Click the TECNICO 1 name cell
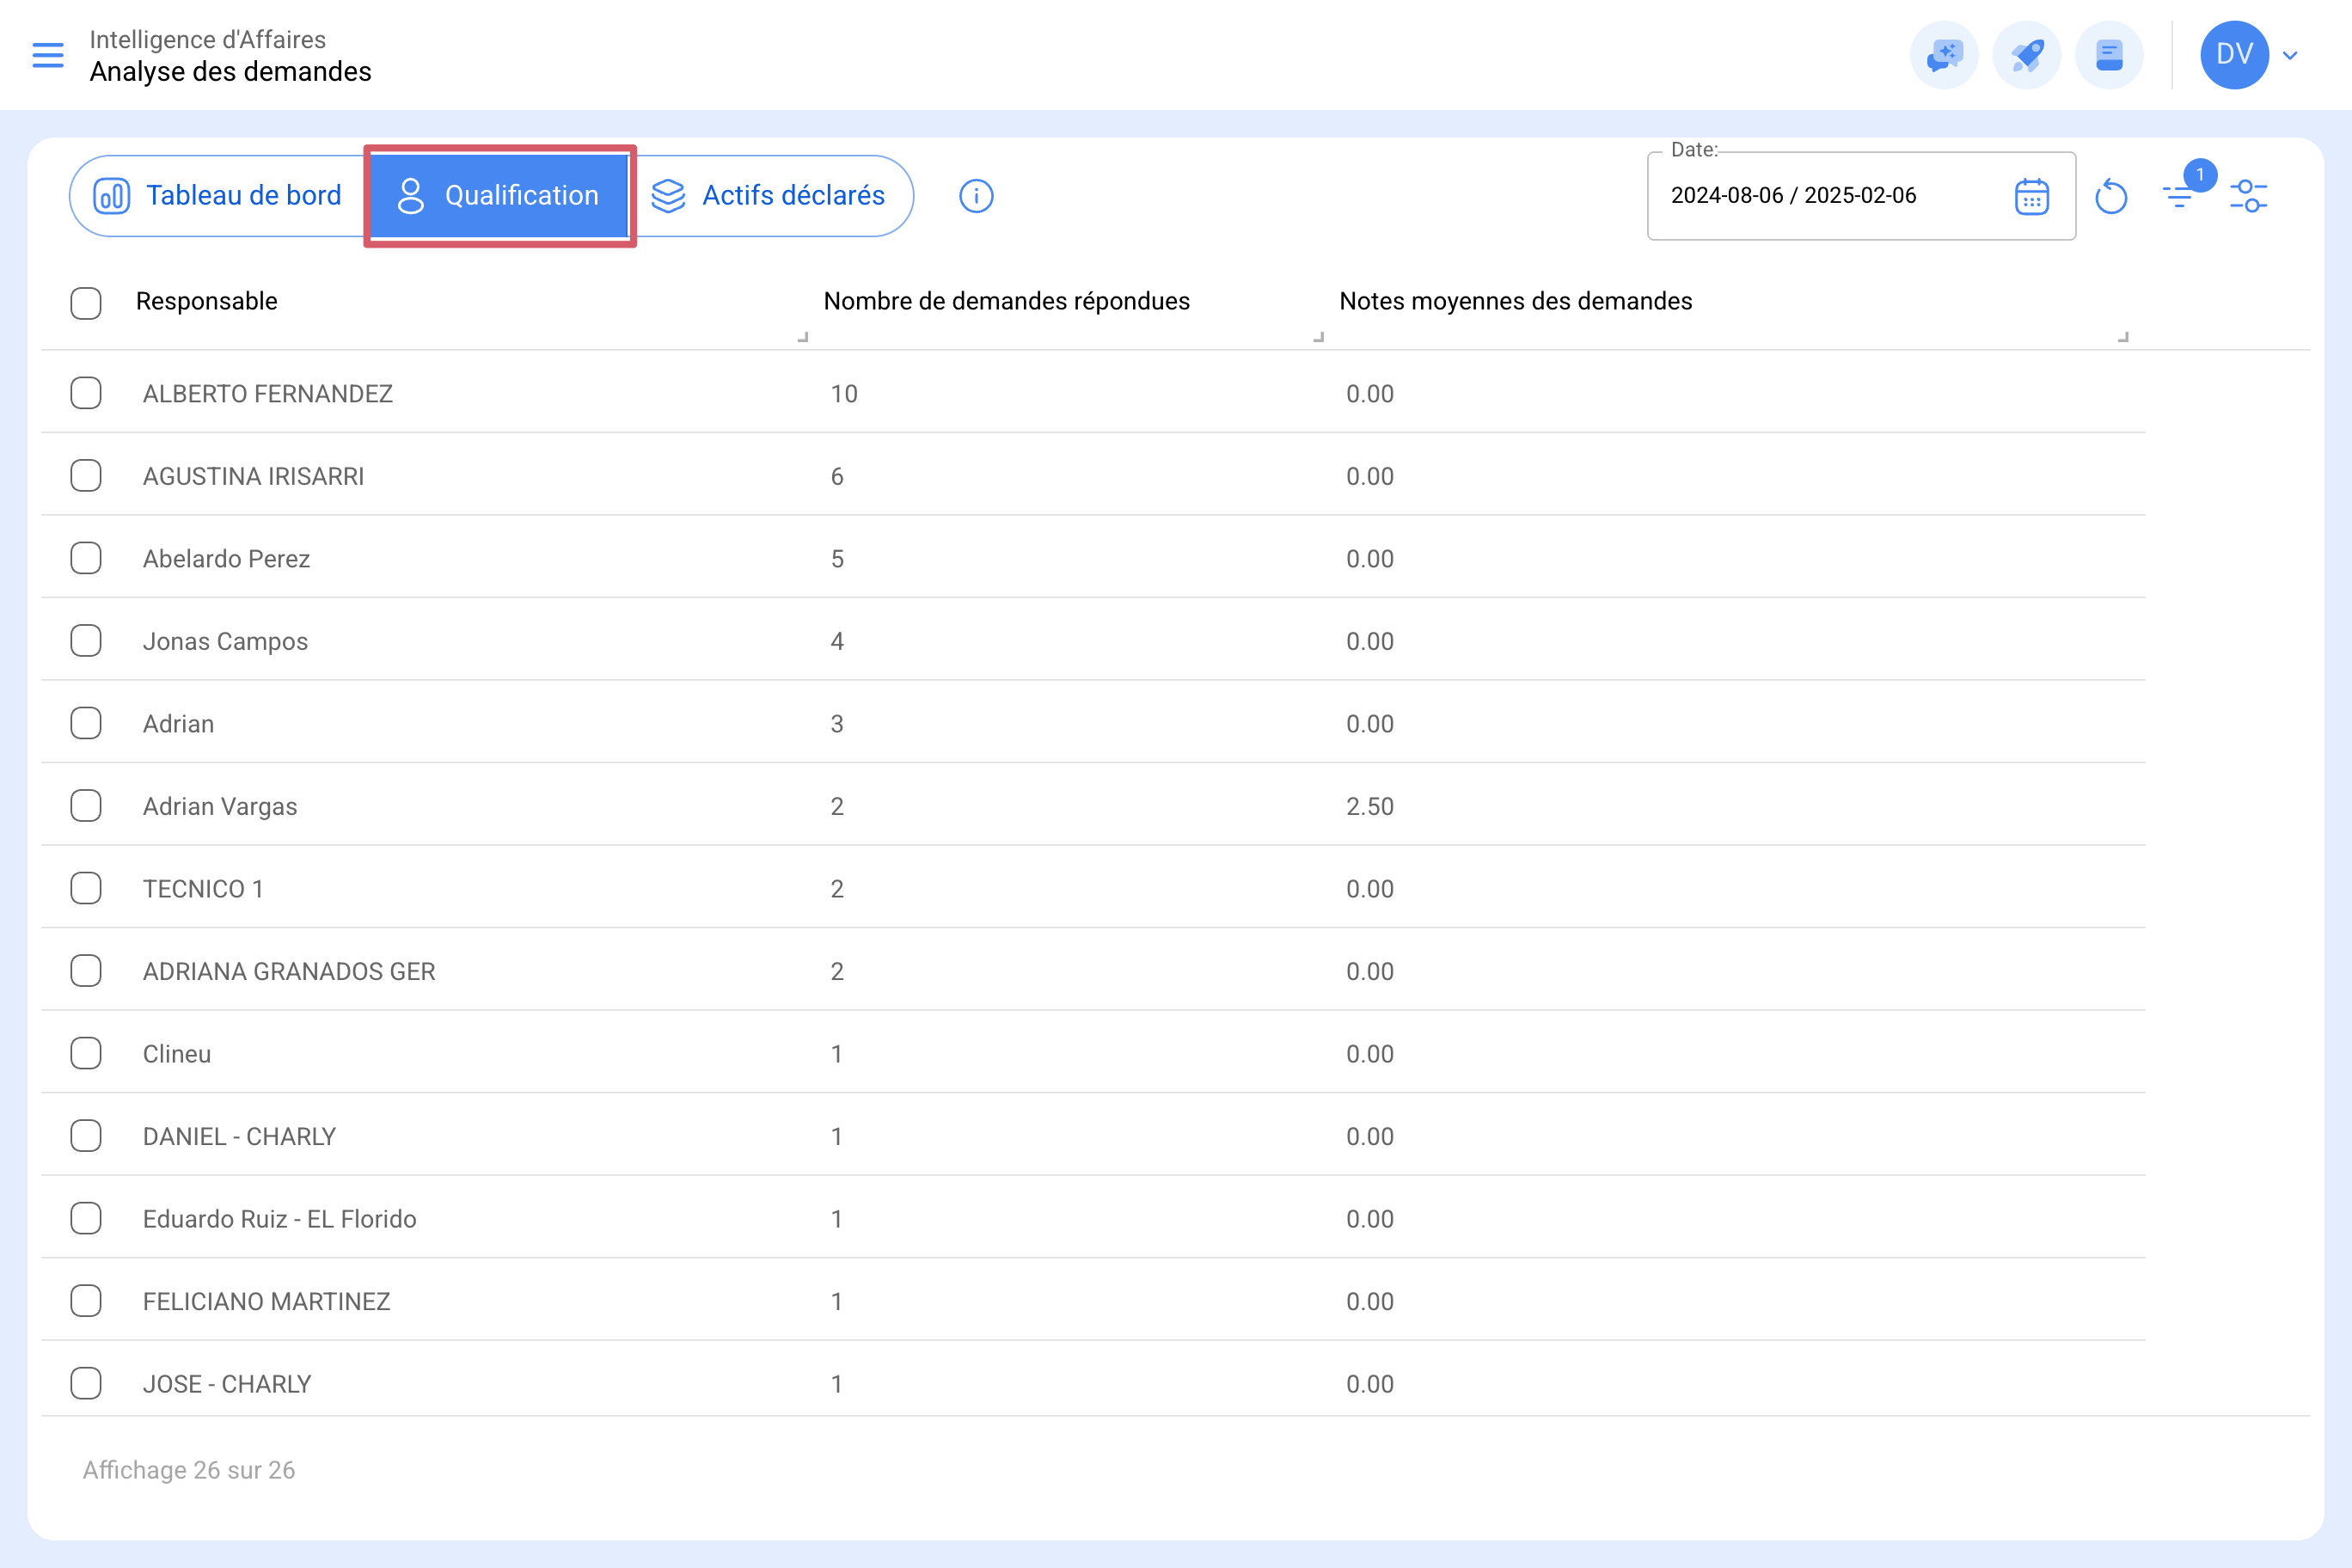2352x1568 pixels. click(203, 889)
